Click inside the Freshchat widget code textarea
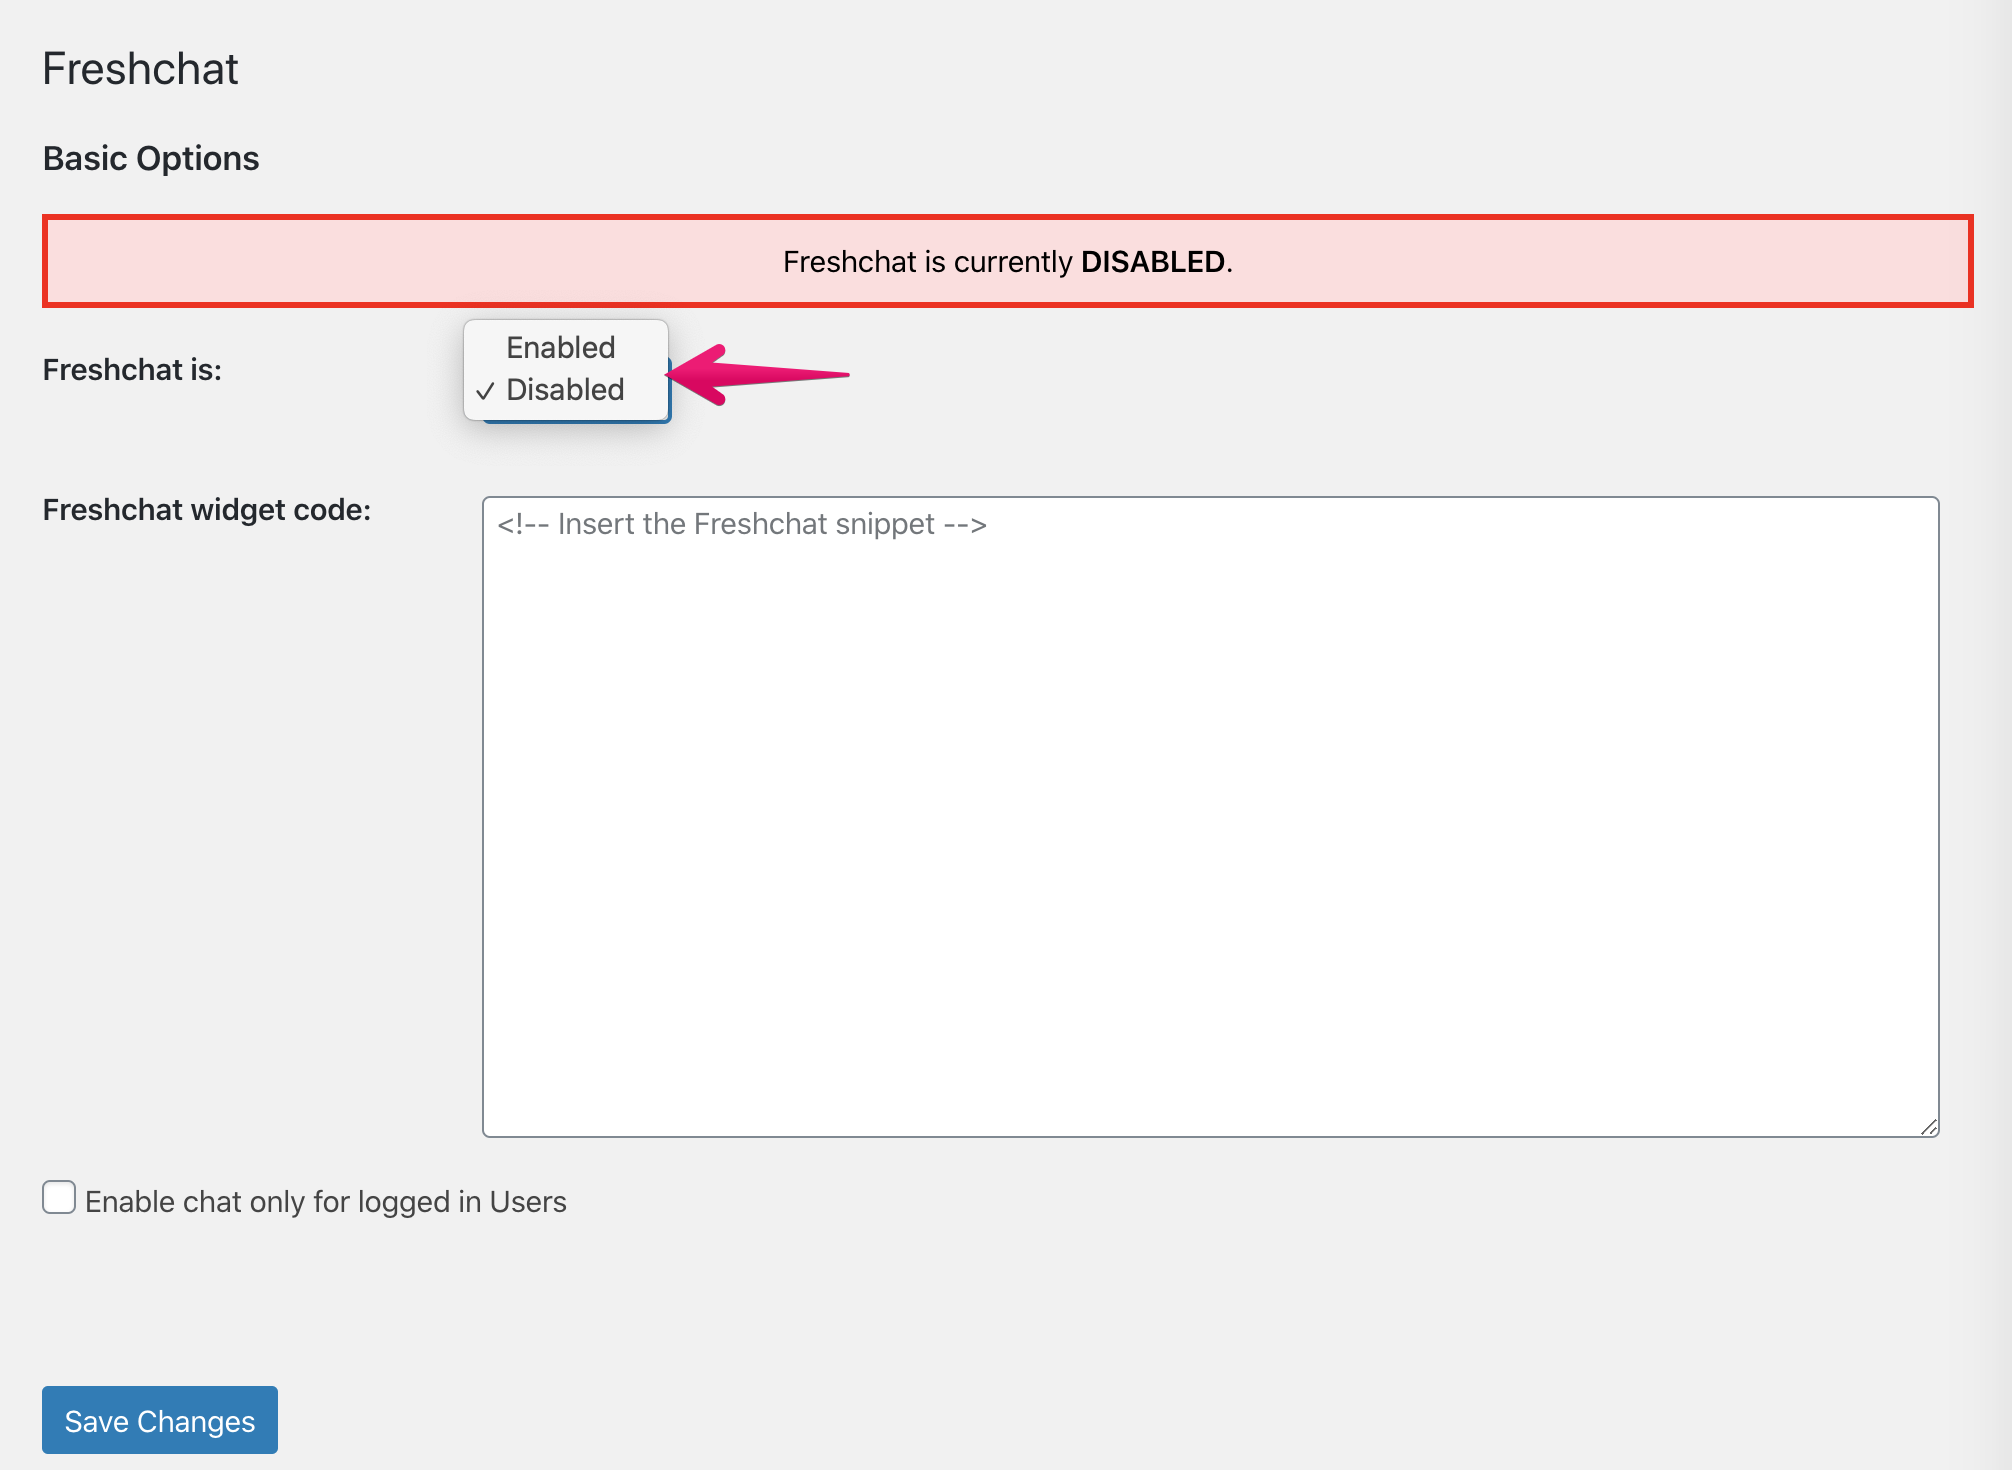2012x1470 pixels. point(1210,817)
